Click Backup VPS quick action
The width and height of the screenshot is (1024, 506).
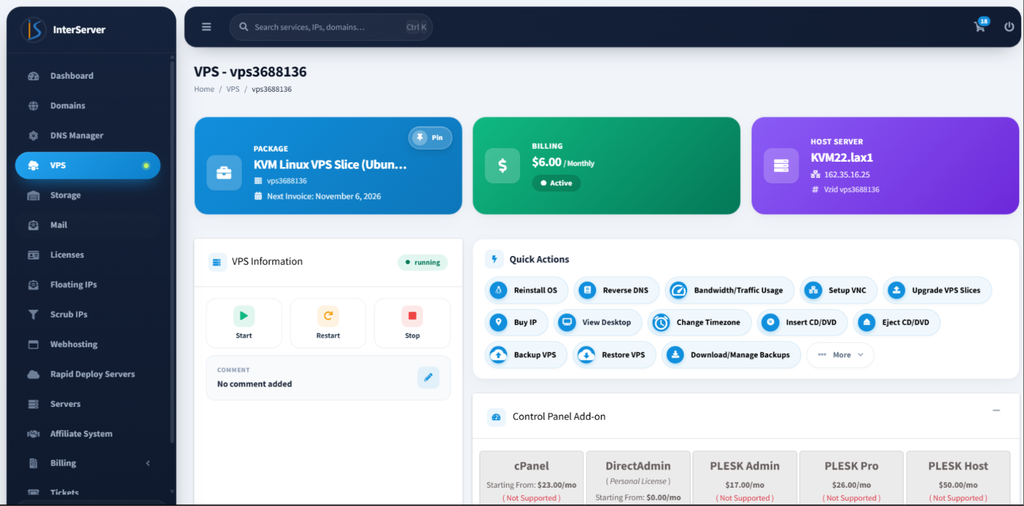pos(526,355)
